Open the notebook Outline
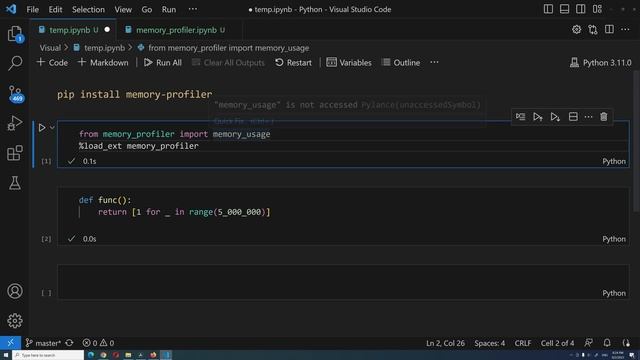 (401, 62)
